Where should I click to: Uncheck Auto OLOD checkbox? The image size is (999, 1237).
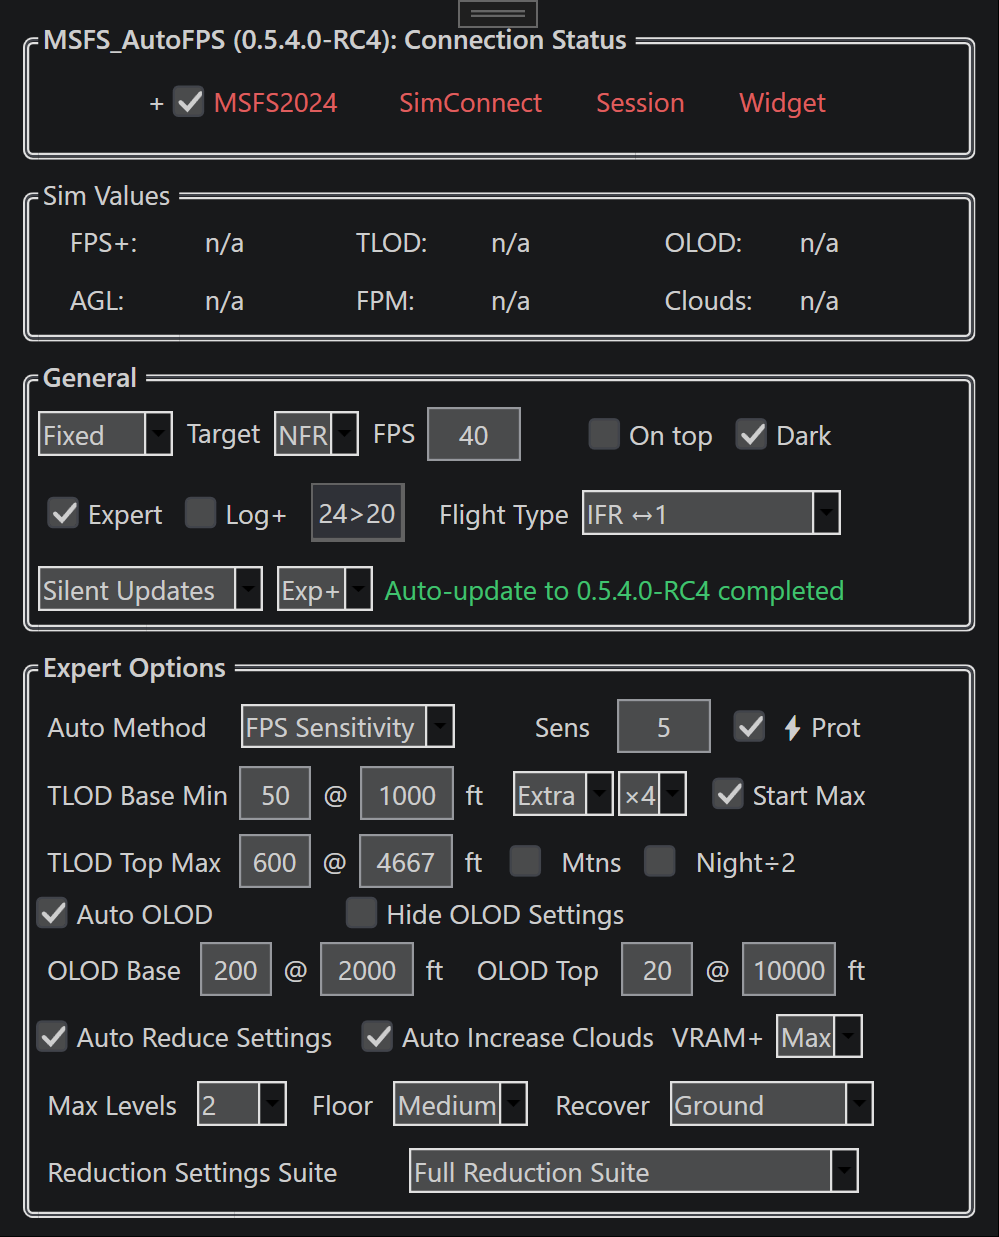click(x=52, y=913)
